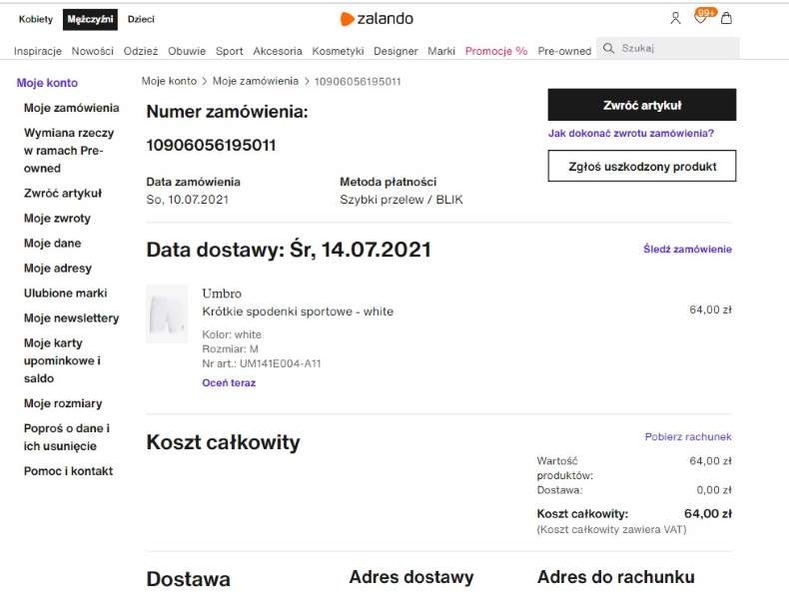Click the Śledź zamówienie link
The height and width of the screenshot is (600, 789).
coord(687,249)
